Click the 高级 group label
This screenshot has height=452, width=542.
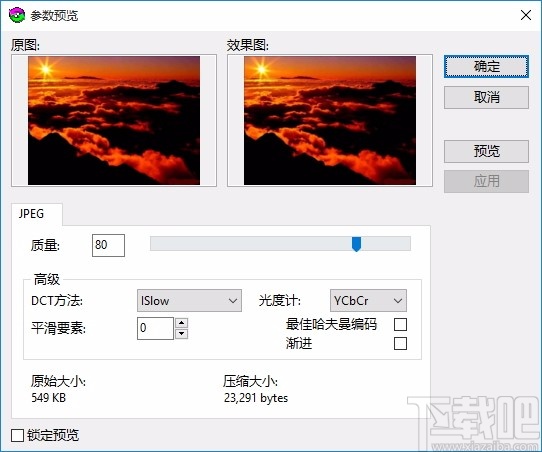[x=47, y=279]
